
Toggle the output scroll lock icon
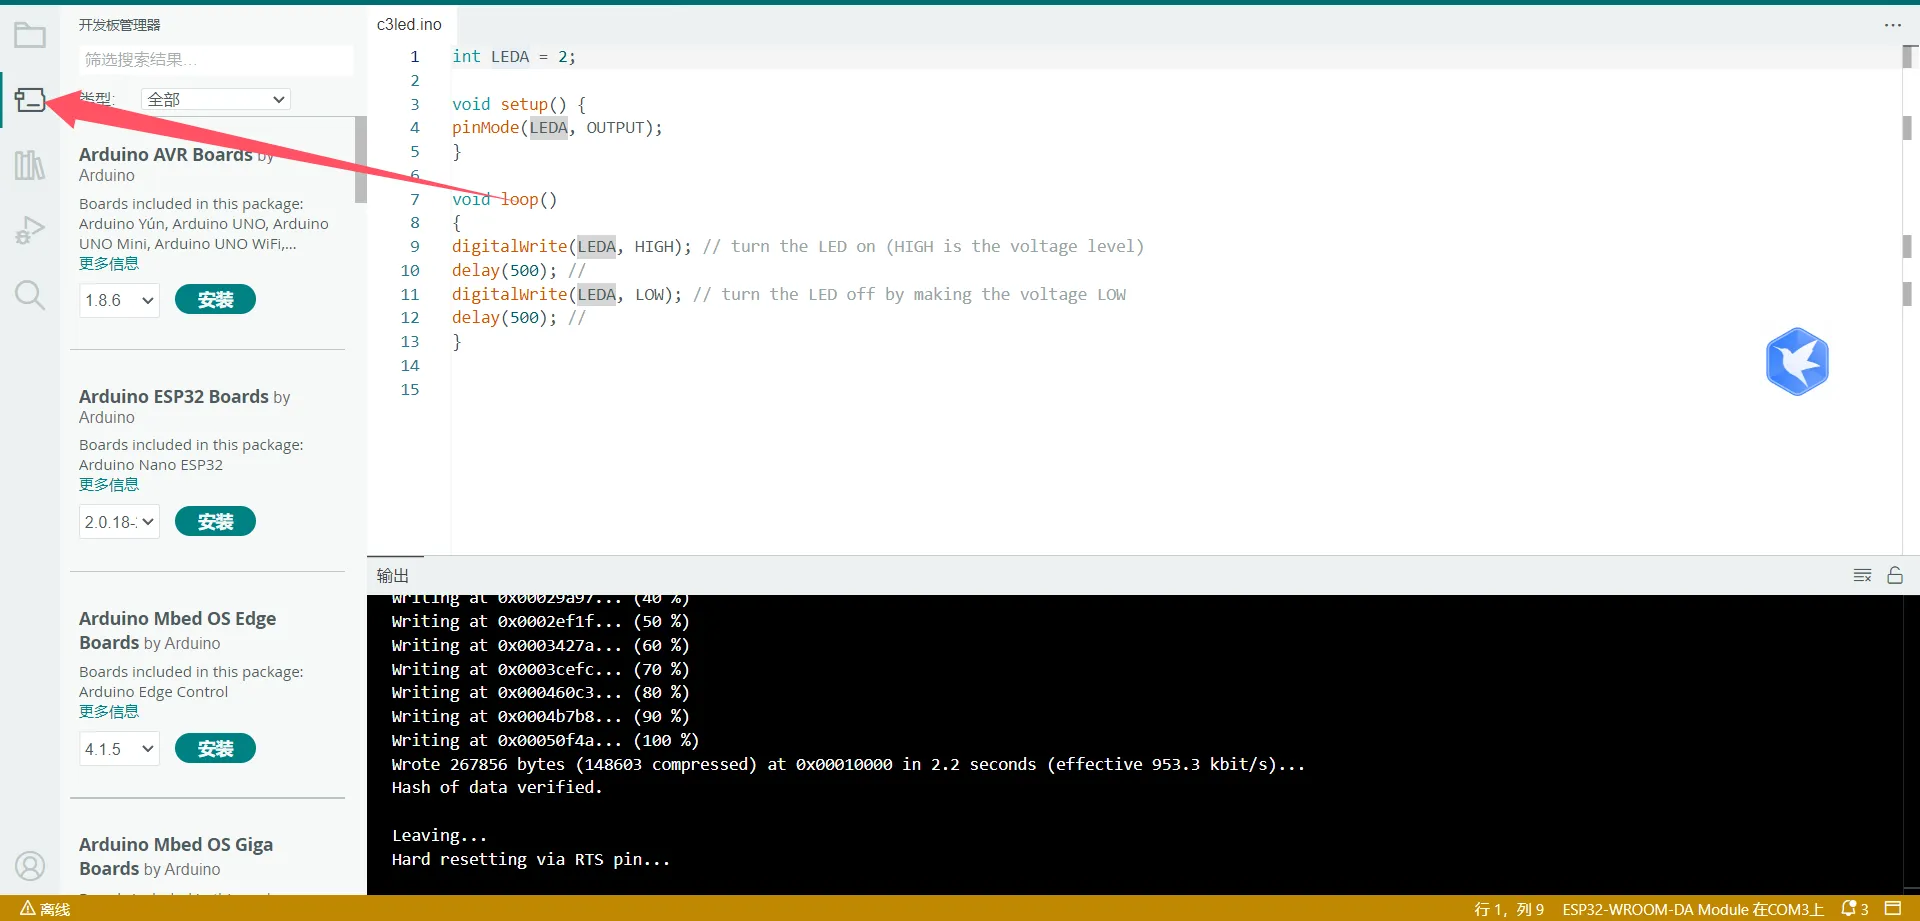coord(1895,575)
